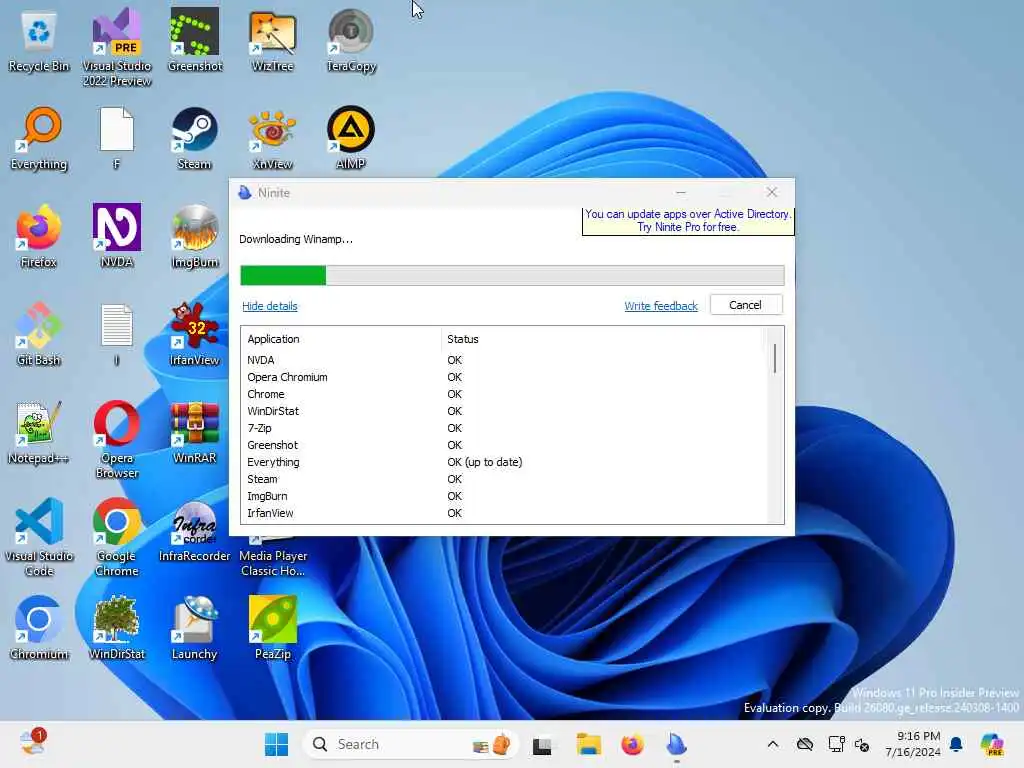1024x768 pixels.
Task: Select the Google Chrome desktop icon
Action: click(x=117, y=537)
